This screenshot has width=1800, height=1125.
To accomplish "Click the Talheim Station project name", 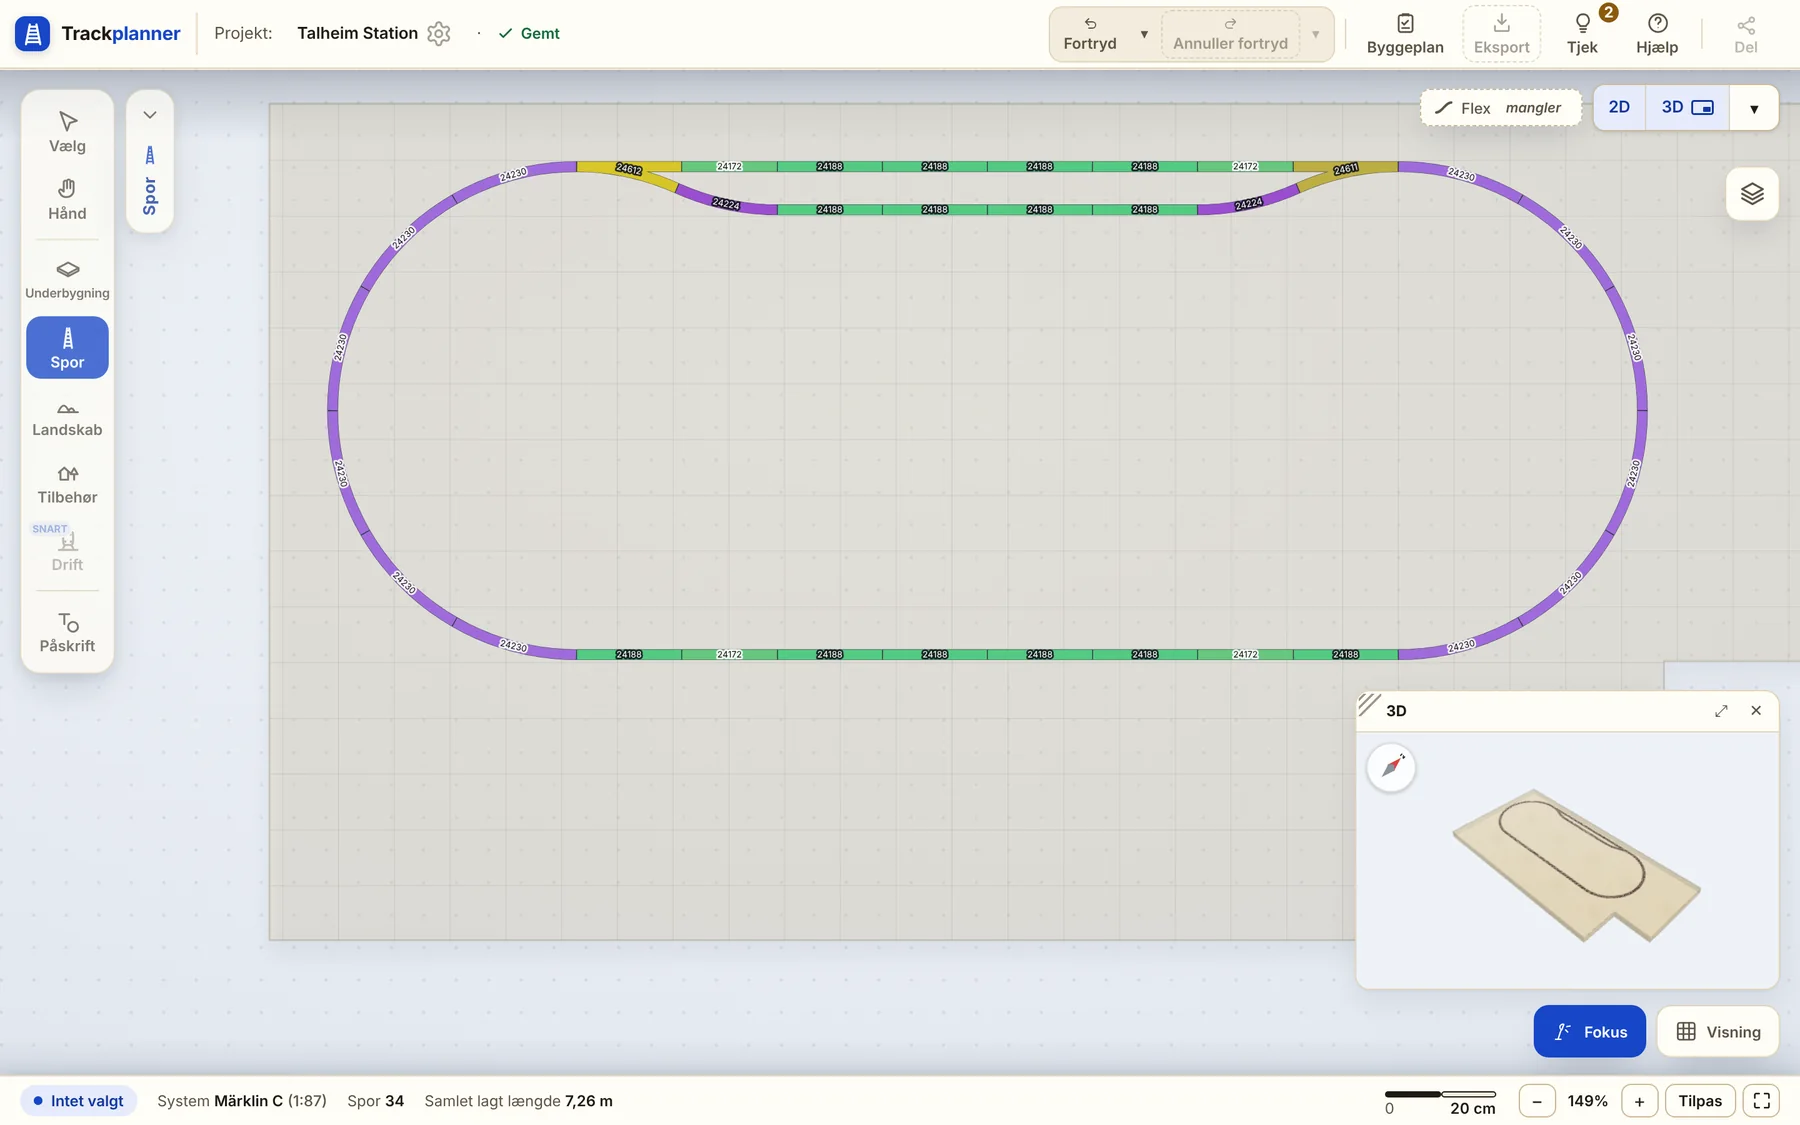I will pos(357,33).
